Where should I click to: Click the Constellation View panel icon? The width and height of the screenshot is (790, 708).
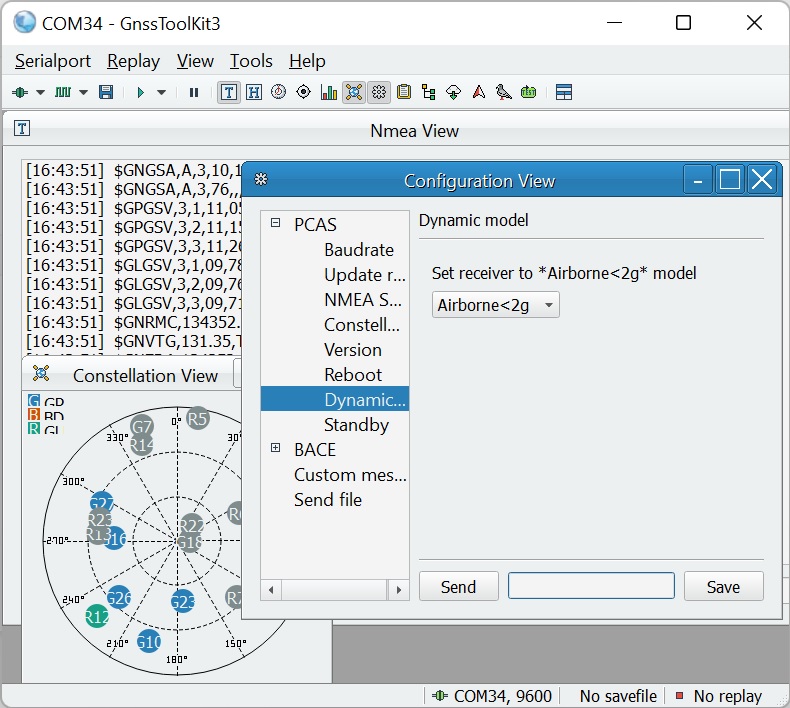[x=41, y=373]
